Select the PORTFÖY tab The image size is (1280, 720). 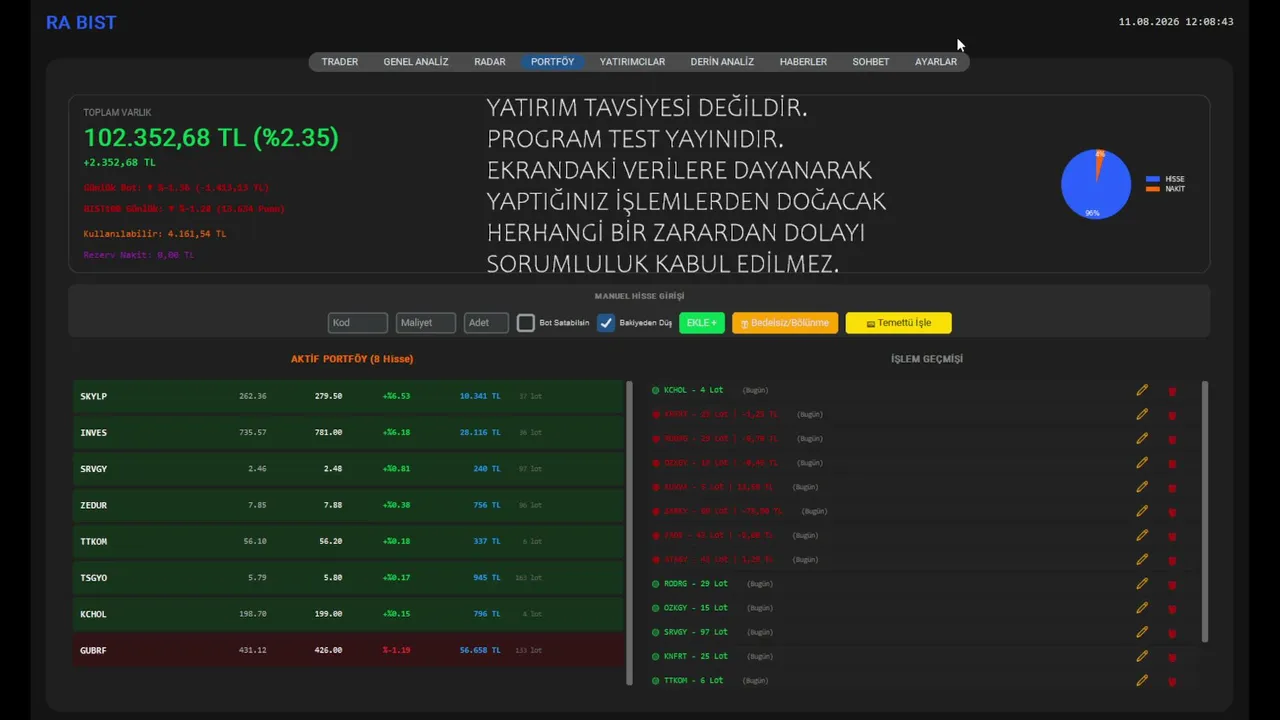(552, 62)
